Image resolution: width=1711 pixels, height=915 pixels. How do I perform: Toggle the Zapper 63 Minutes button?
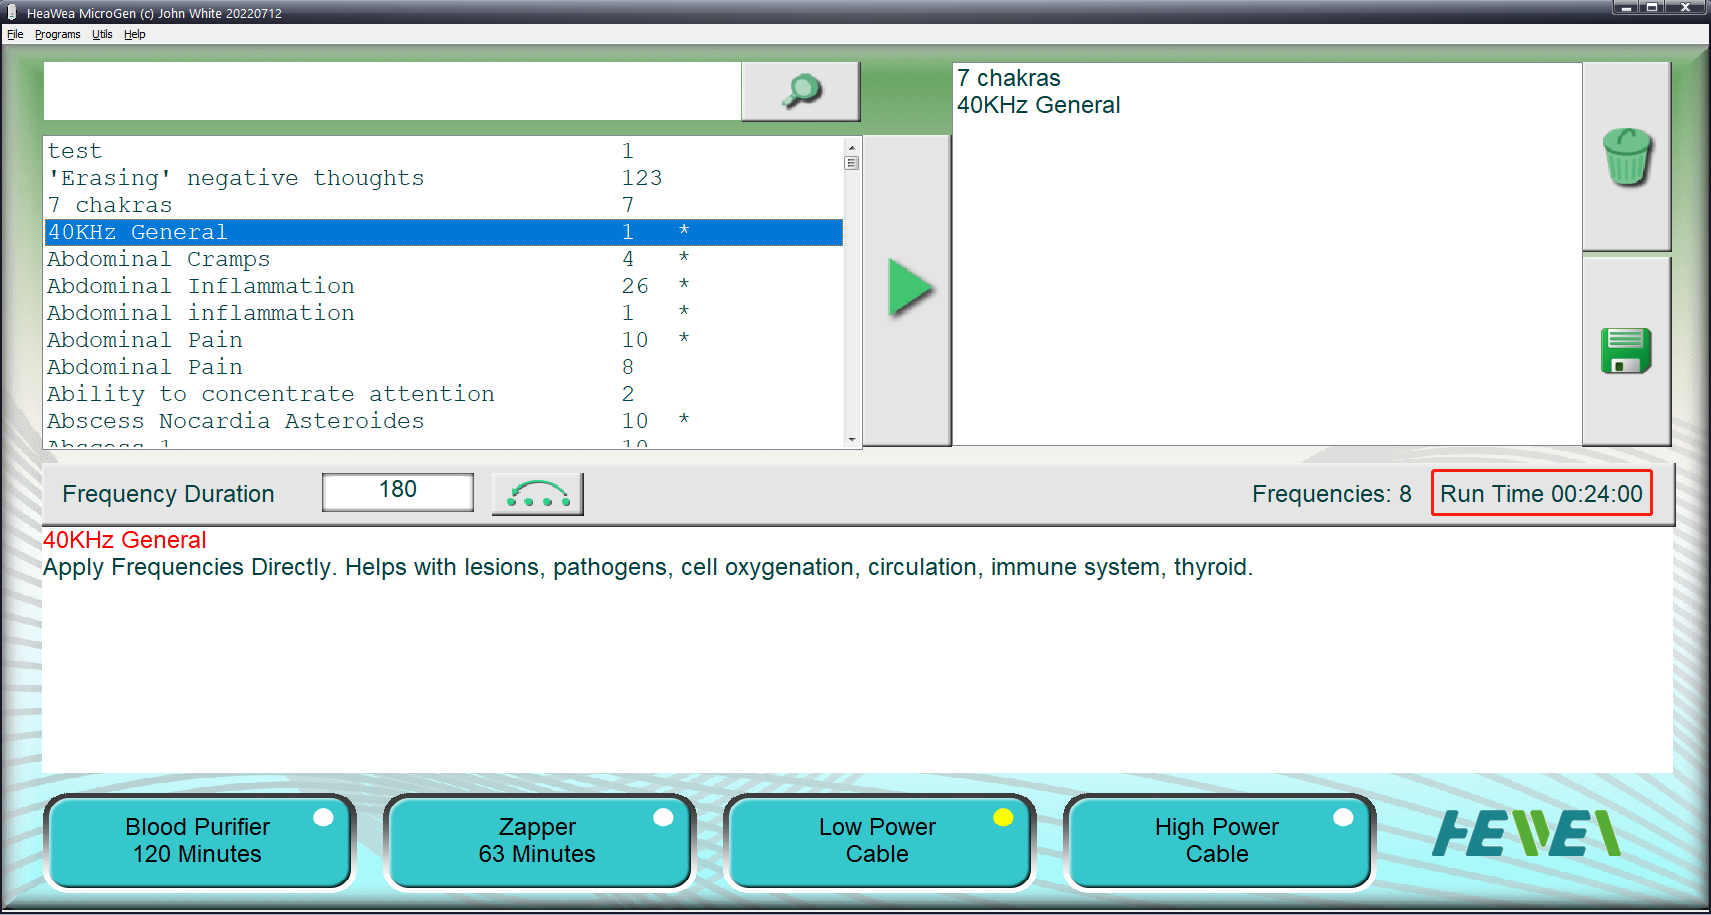pyautogui.click(x=537, y=841)
